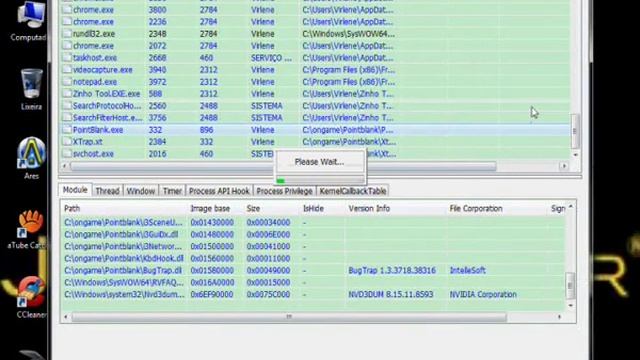Click the icon beside taskhost.exe
This screenshot has width=640, height=360.
pos(67,58)
